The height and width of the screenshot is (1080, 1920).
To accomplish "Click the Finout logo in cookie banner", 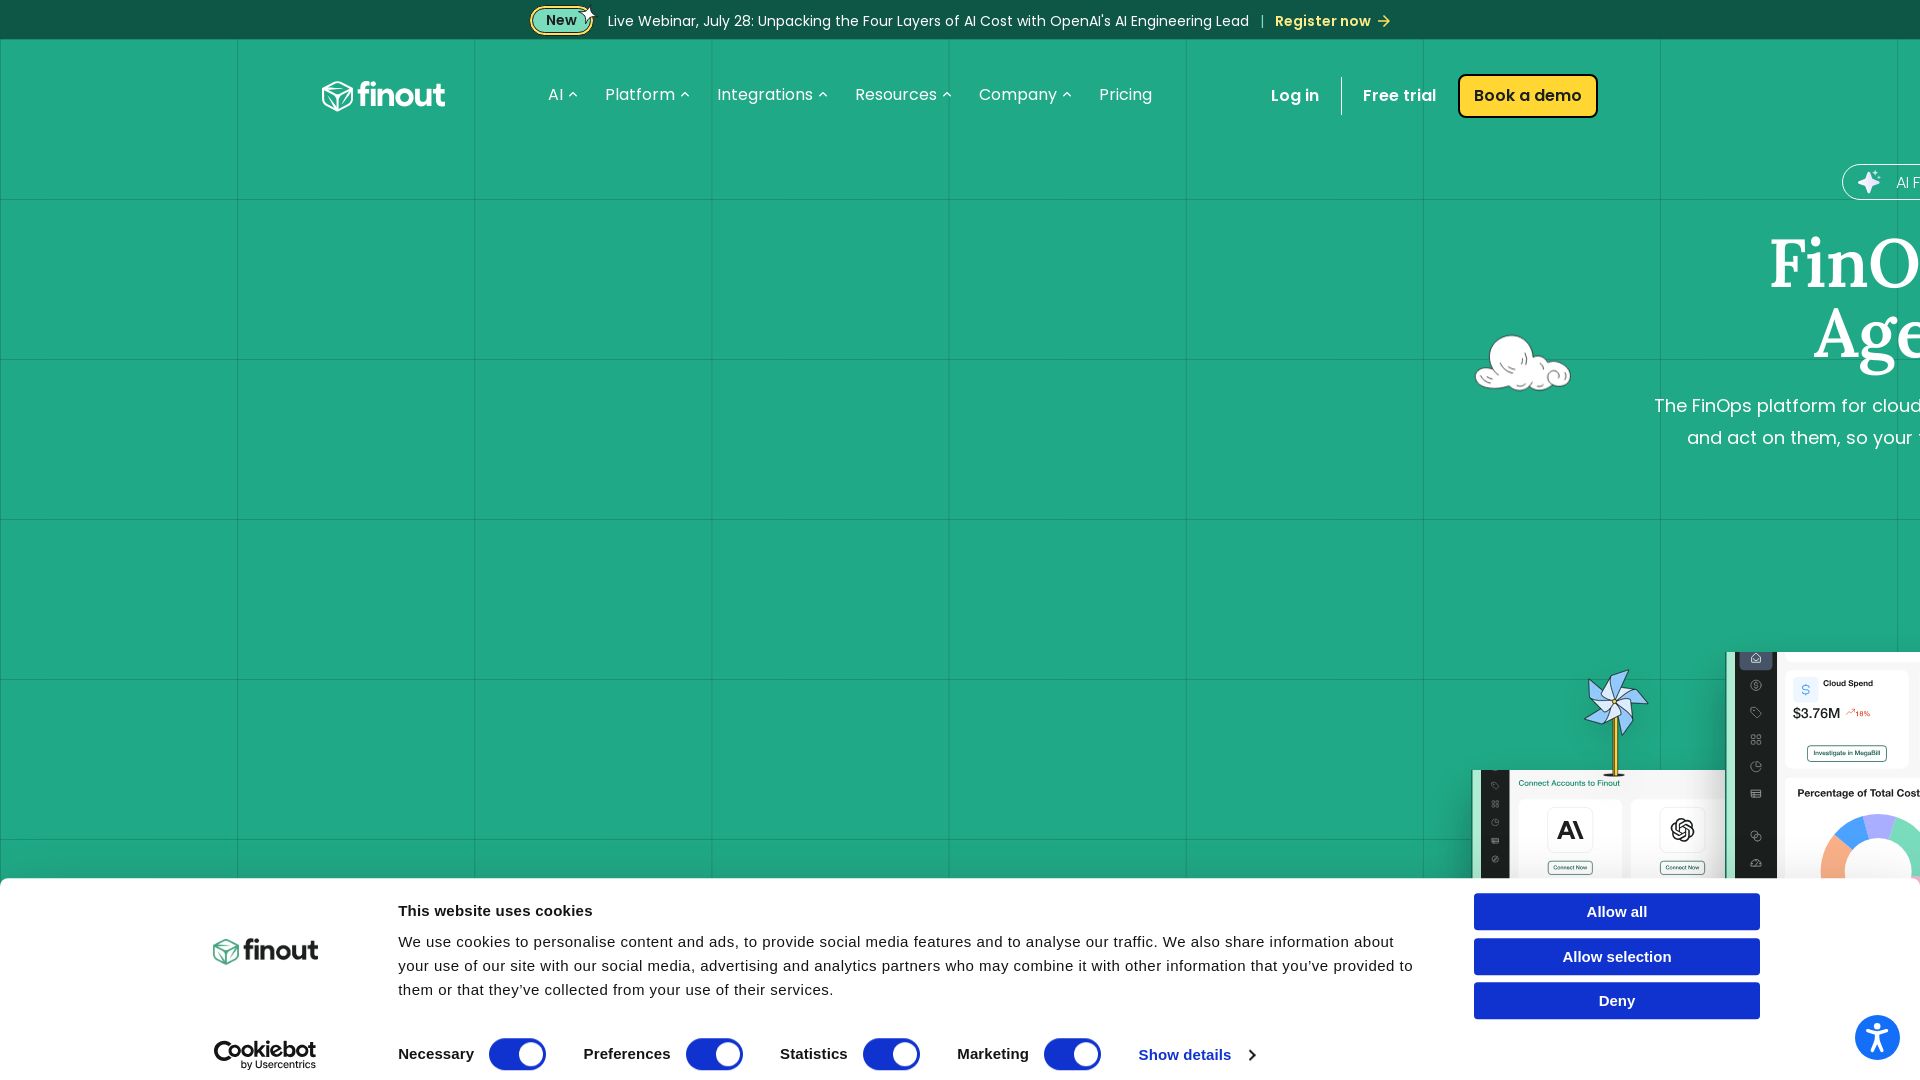I will [x=265, y=951].
